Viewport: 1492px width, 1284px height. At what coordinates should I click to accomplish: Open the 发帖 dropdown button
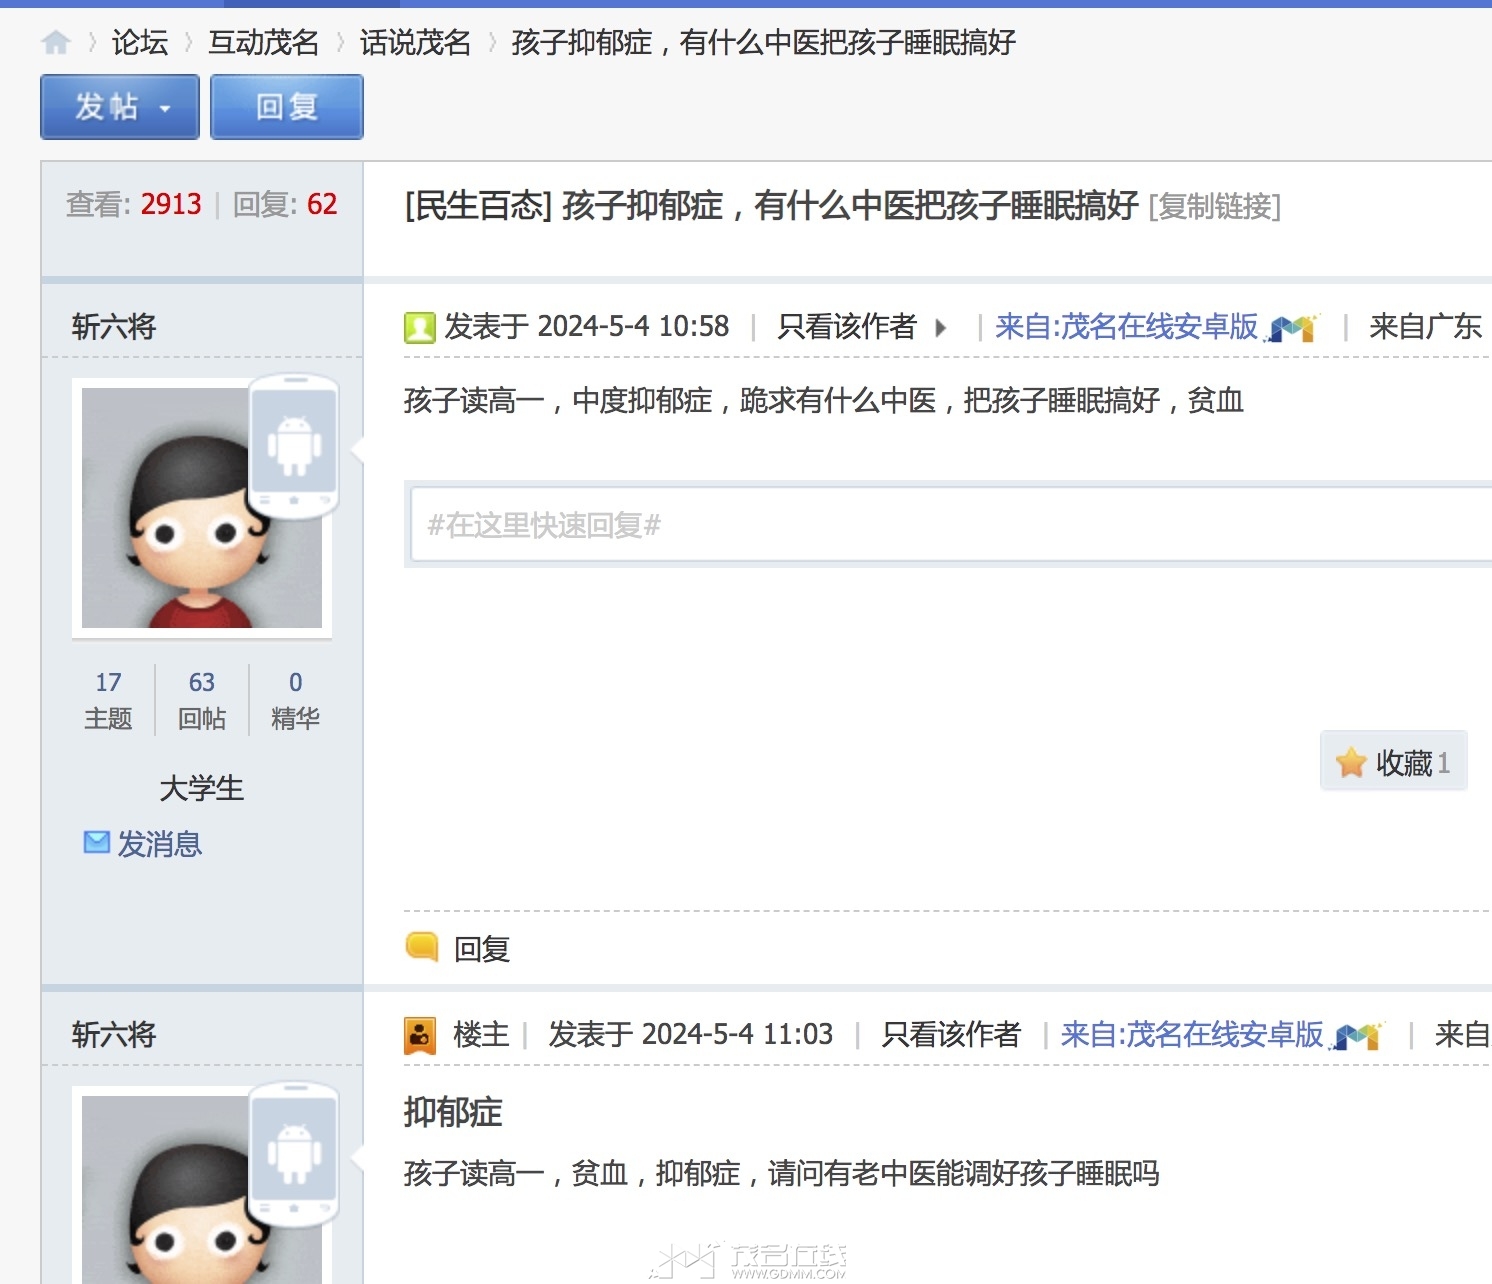[x=120, y=107]
